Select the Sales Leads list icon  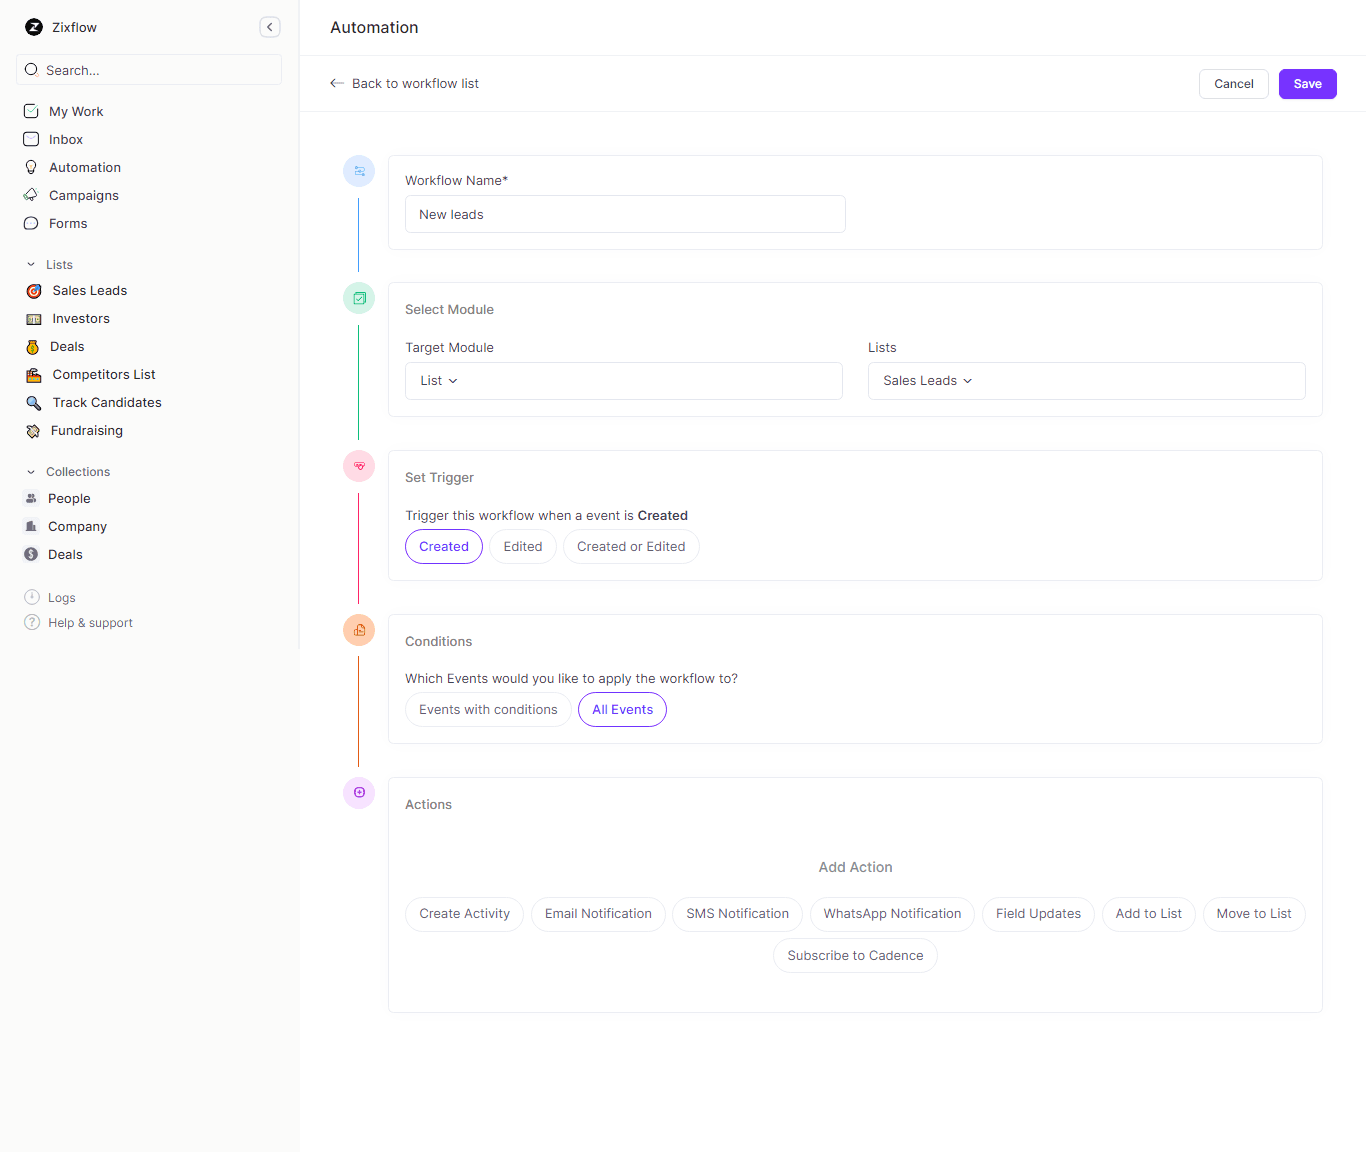(33, 290)
